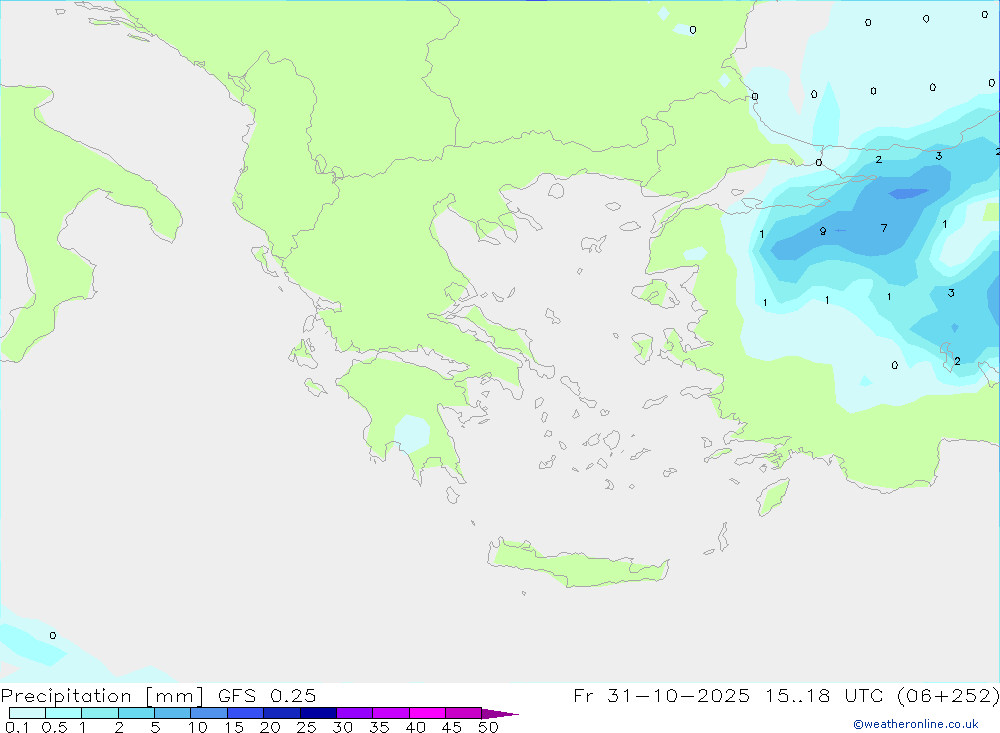Click the over-50 mm arrow tip of legend
The width and height of the screenshot is (1000, 733).
tap(500, 713)
